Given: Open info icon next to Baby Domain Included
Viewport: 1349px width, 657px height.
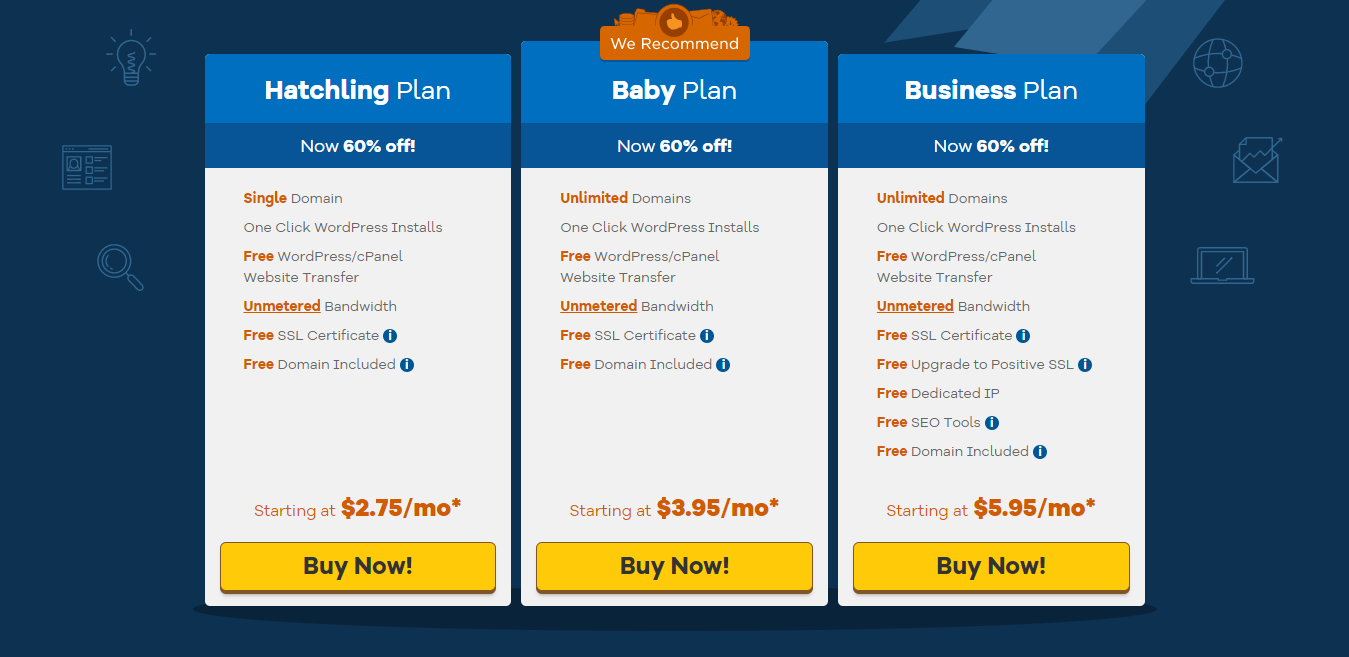Looking at the screenshot, I should (x=723, y=365).
